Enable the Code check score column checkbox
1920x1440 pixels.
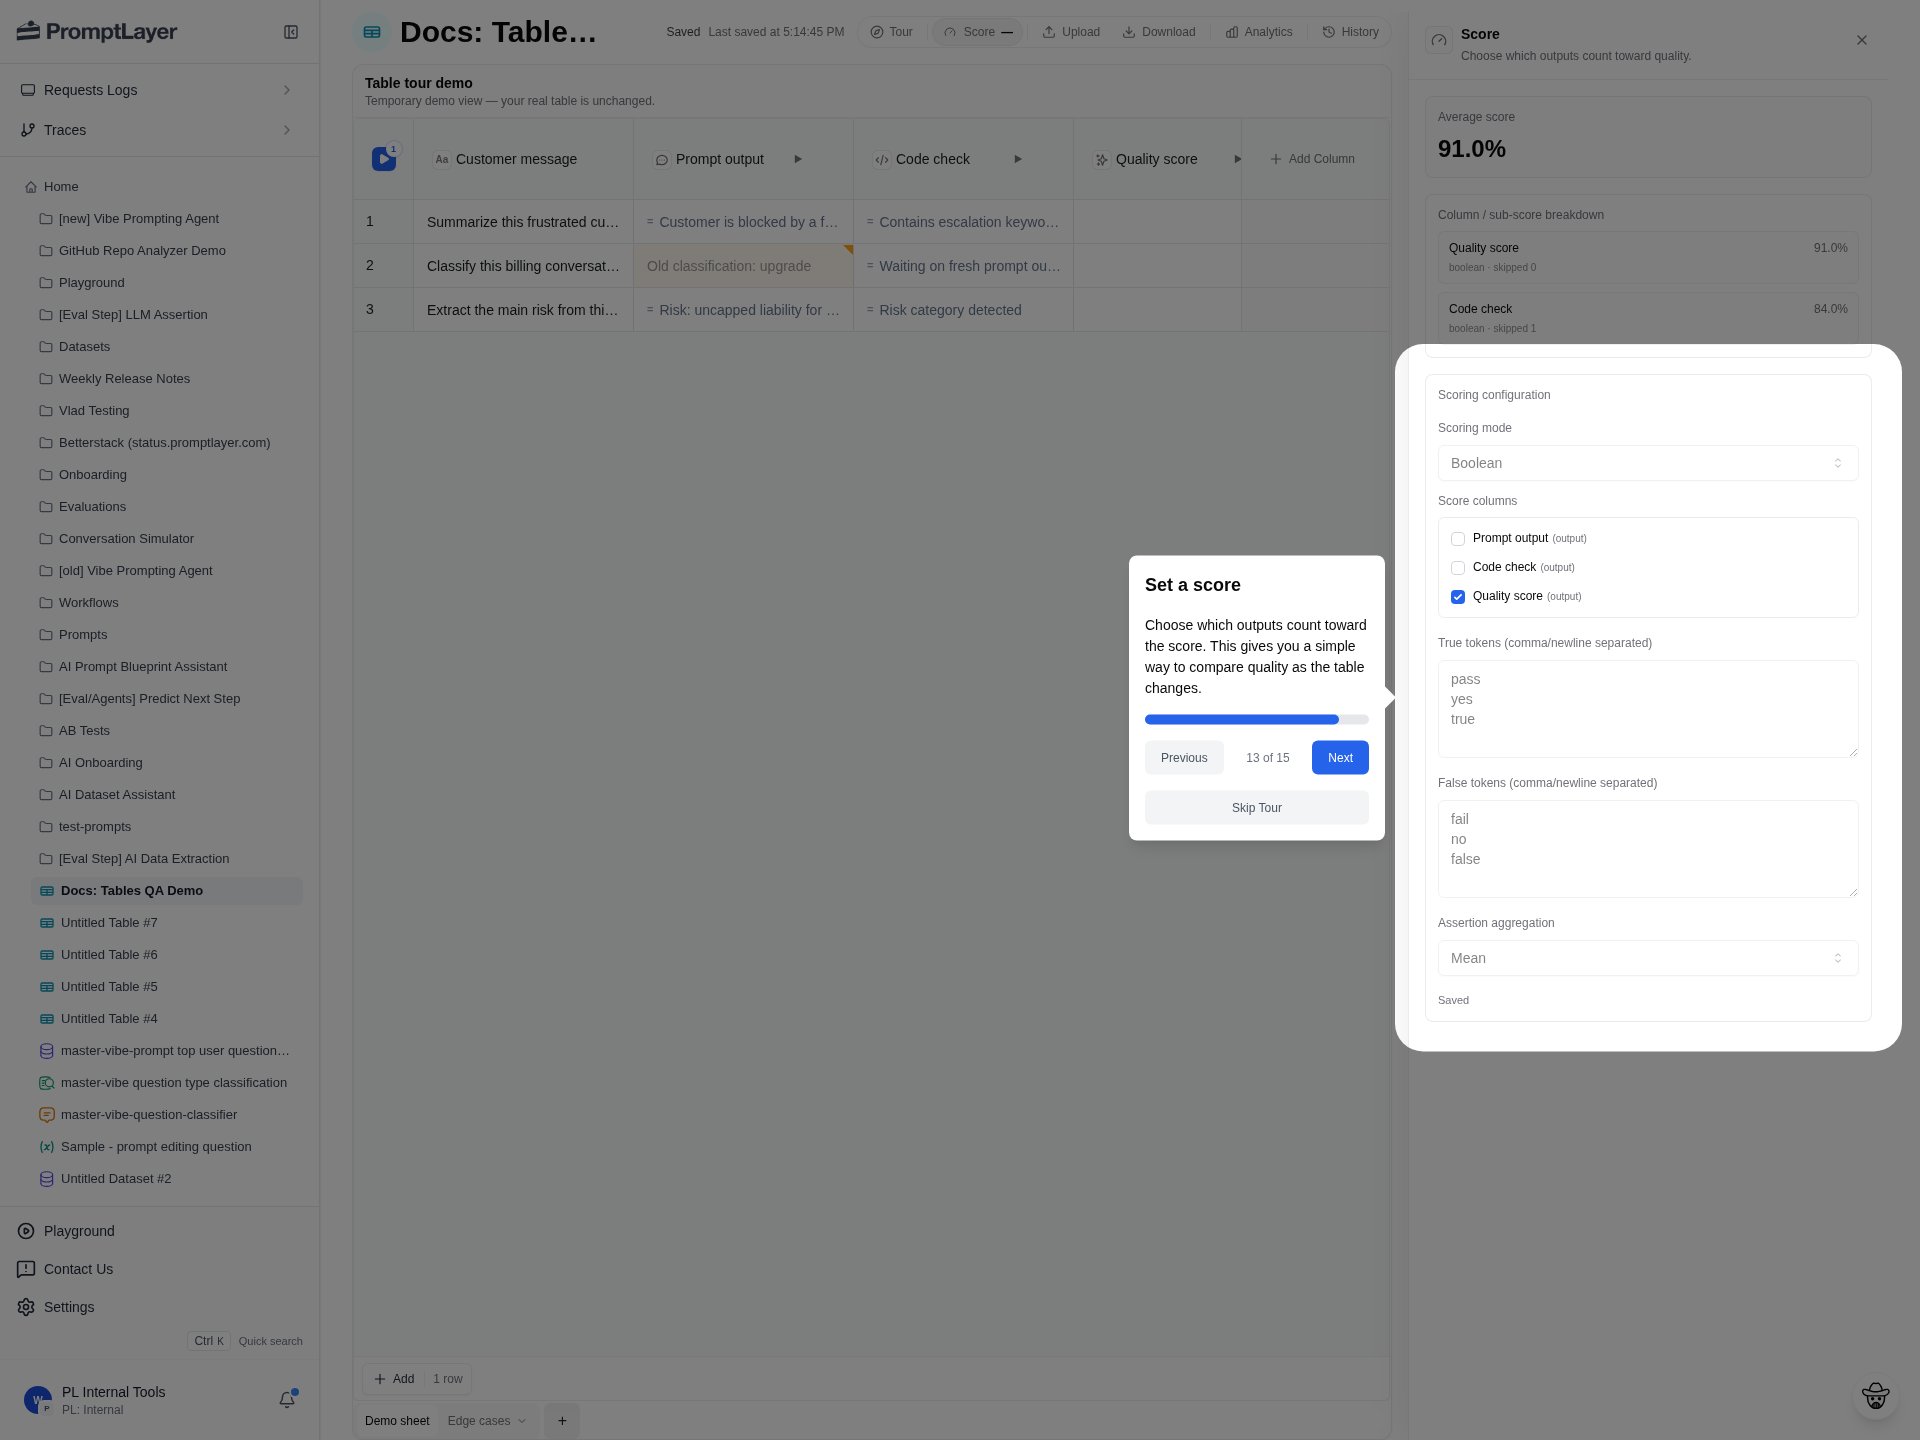(x=1458, y=568)
